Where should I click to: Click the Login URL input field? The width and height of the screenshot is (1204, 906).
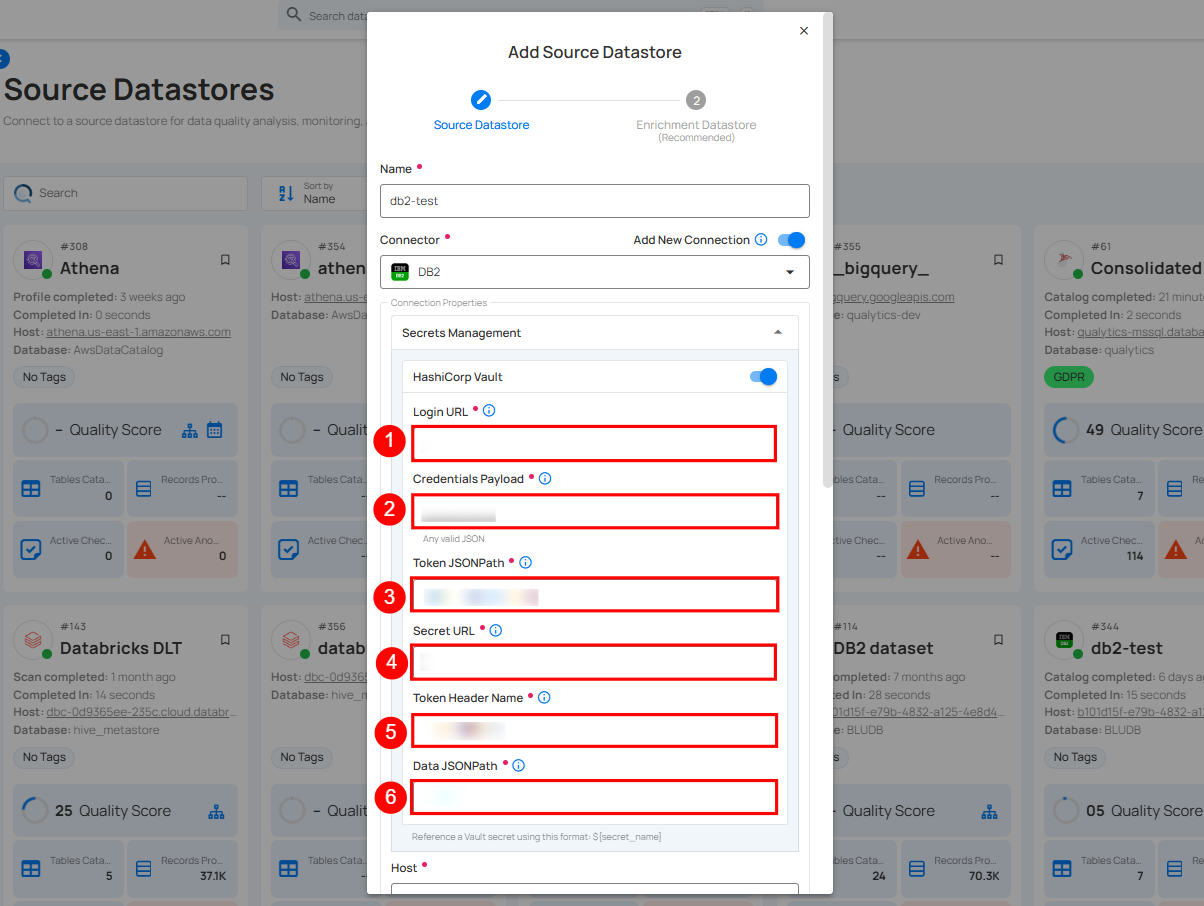coord(594,443)
